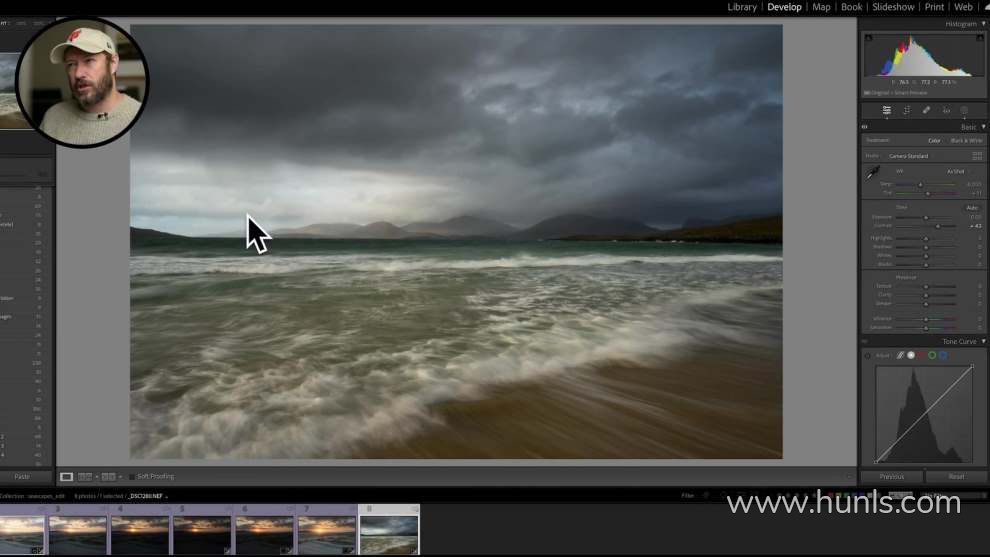Switch to the Library module
The height and width of the screenshot is (557, 990).
pos(742,7)
